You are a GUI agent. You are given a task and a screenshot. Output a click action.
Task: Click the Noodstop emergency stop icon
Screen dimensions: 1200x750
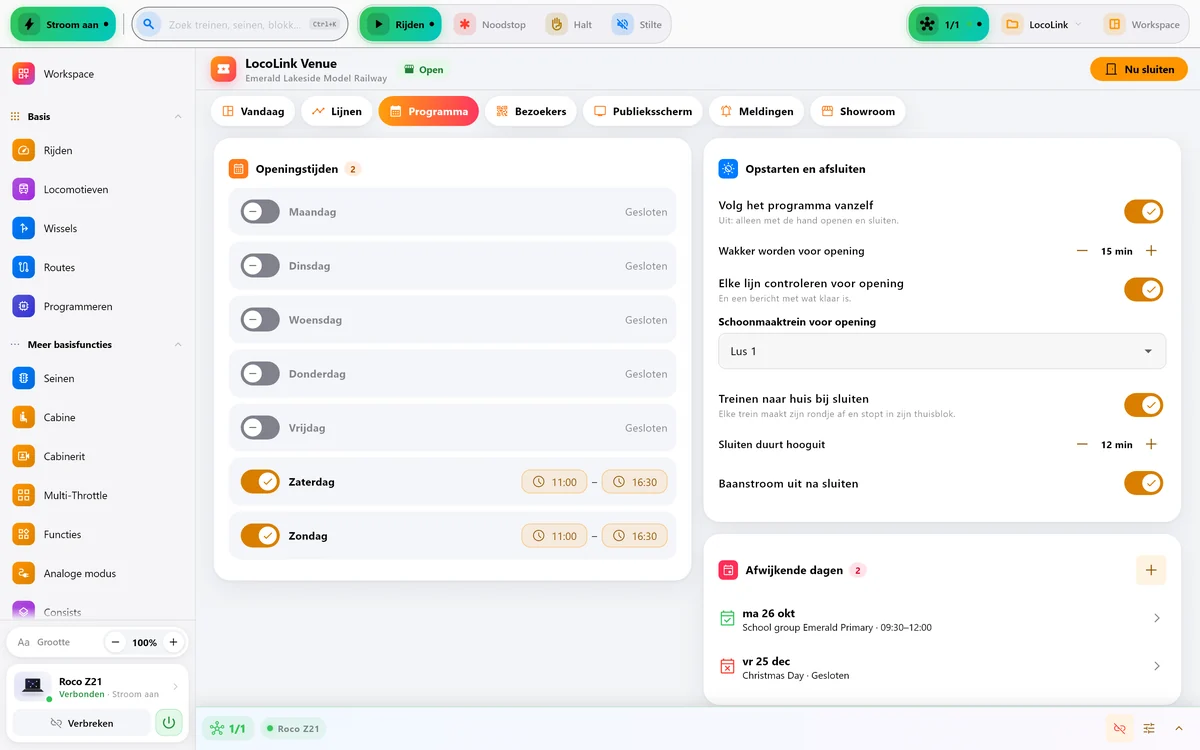[x=464, y=24]
